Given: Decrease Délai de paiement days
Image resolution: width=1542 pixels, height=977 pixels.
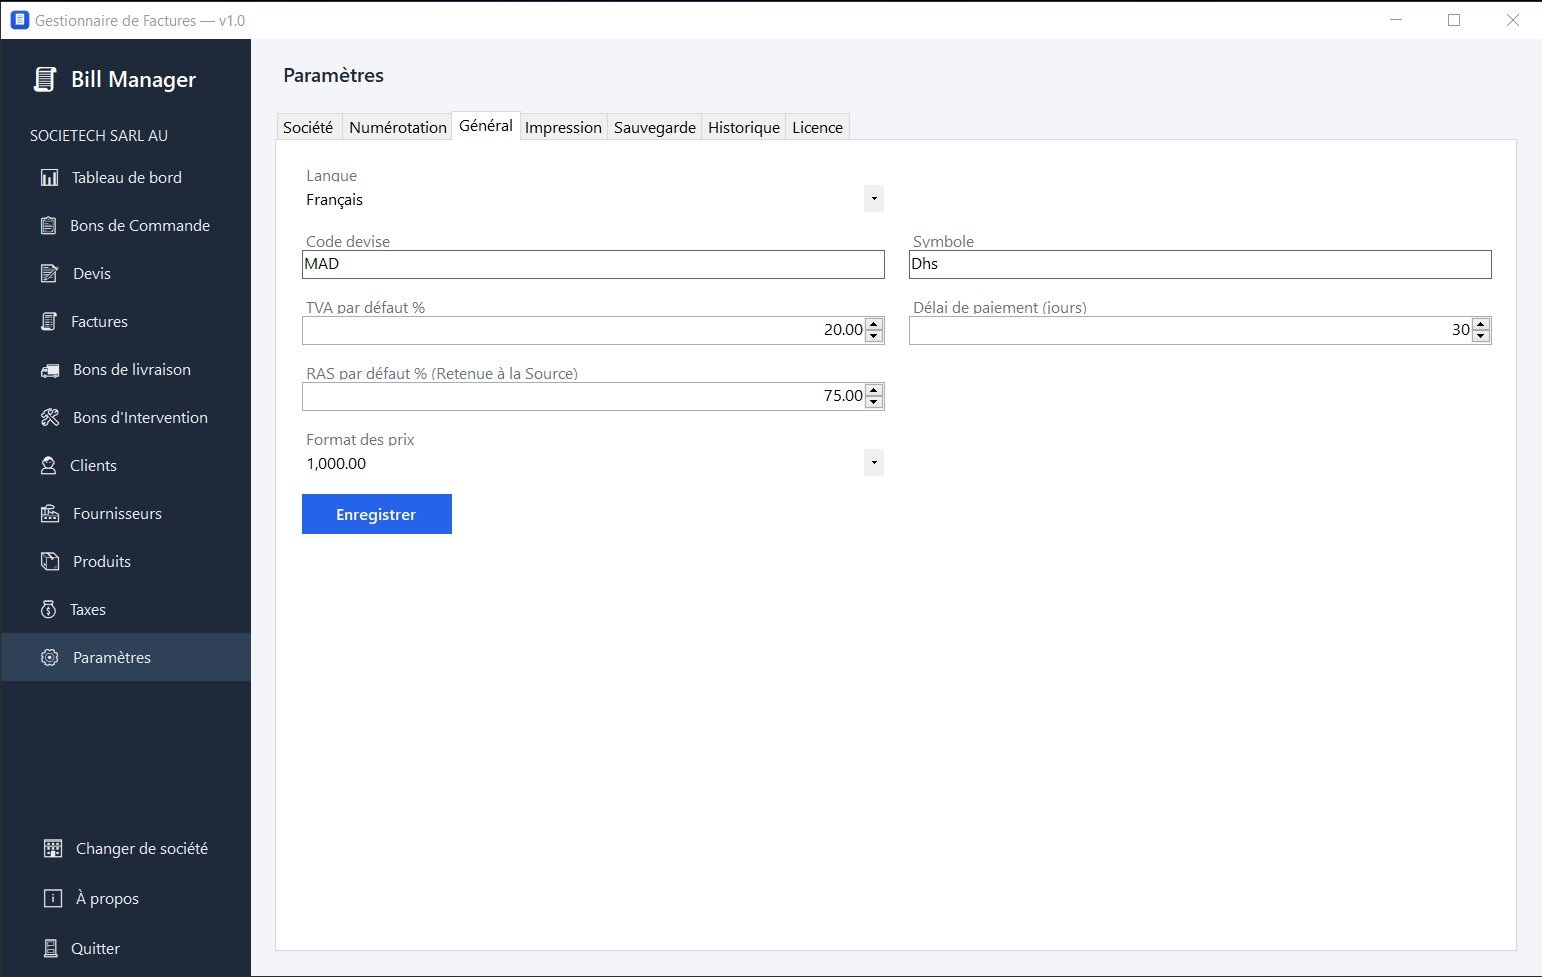Looking at the screenshot, I should click(x=1481, y=336).
